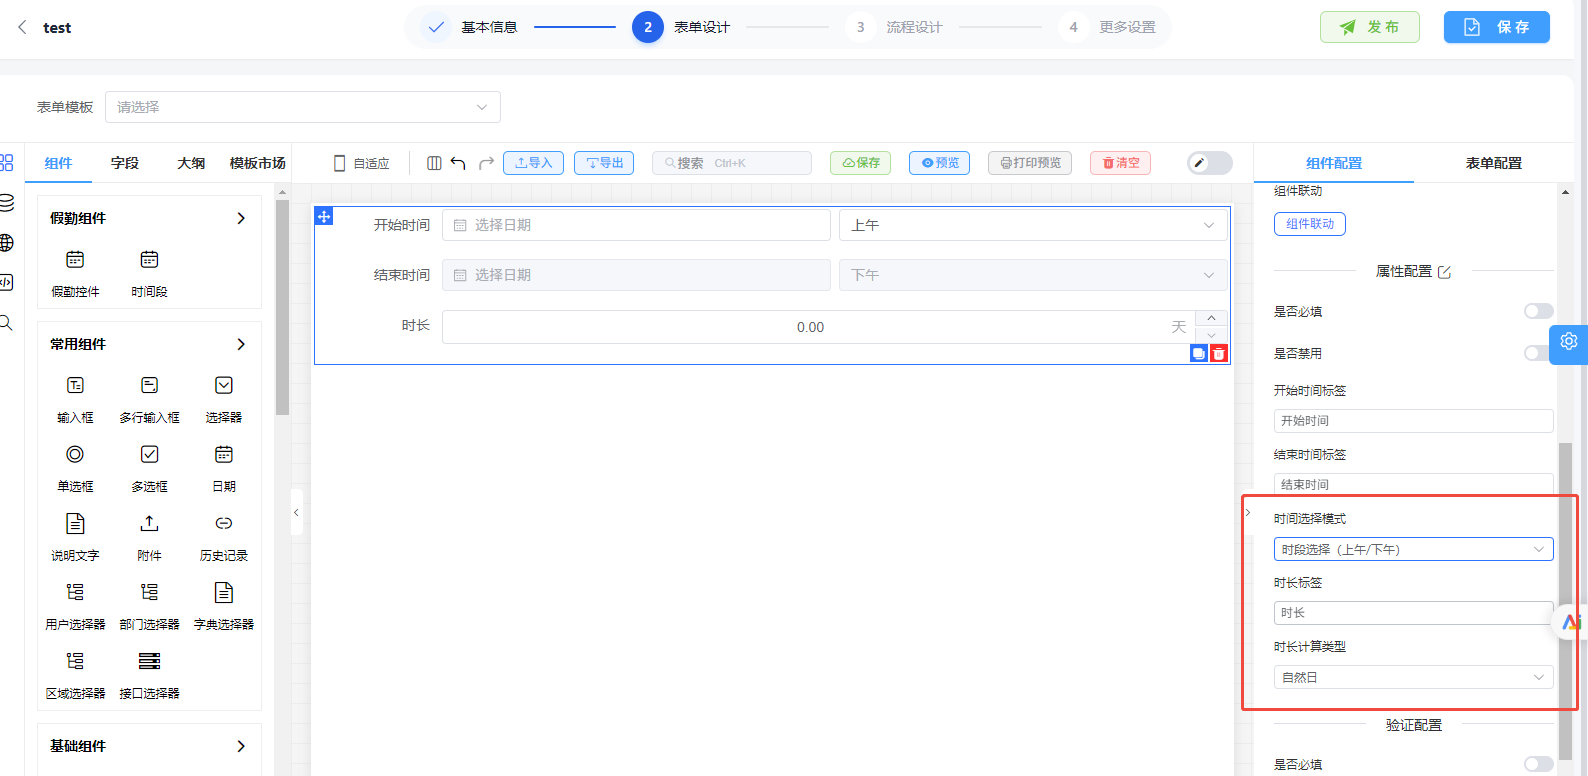Toggle the 是否禁用 switch
This screenshot has height=776, width=1588.
[x=1536, y=353]
